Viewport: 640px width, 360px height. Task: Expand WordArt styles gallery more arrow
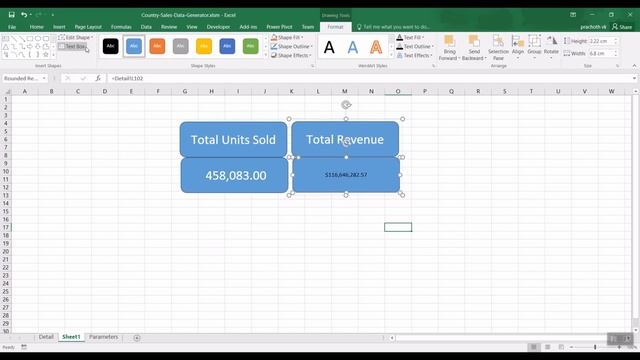coord(391,56)
